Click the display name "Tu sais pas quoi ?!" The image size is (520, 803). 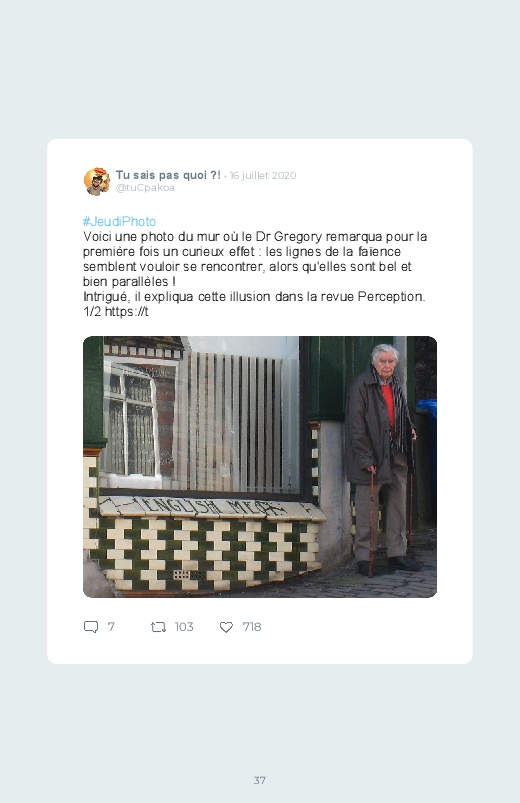coord(168,175)
